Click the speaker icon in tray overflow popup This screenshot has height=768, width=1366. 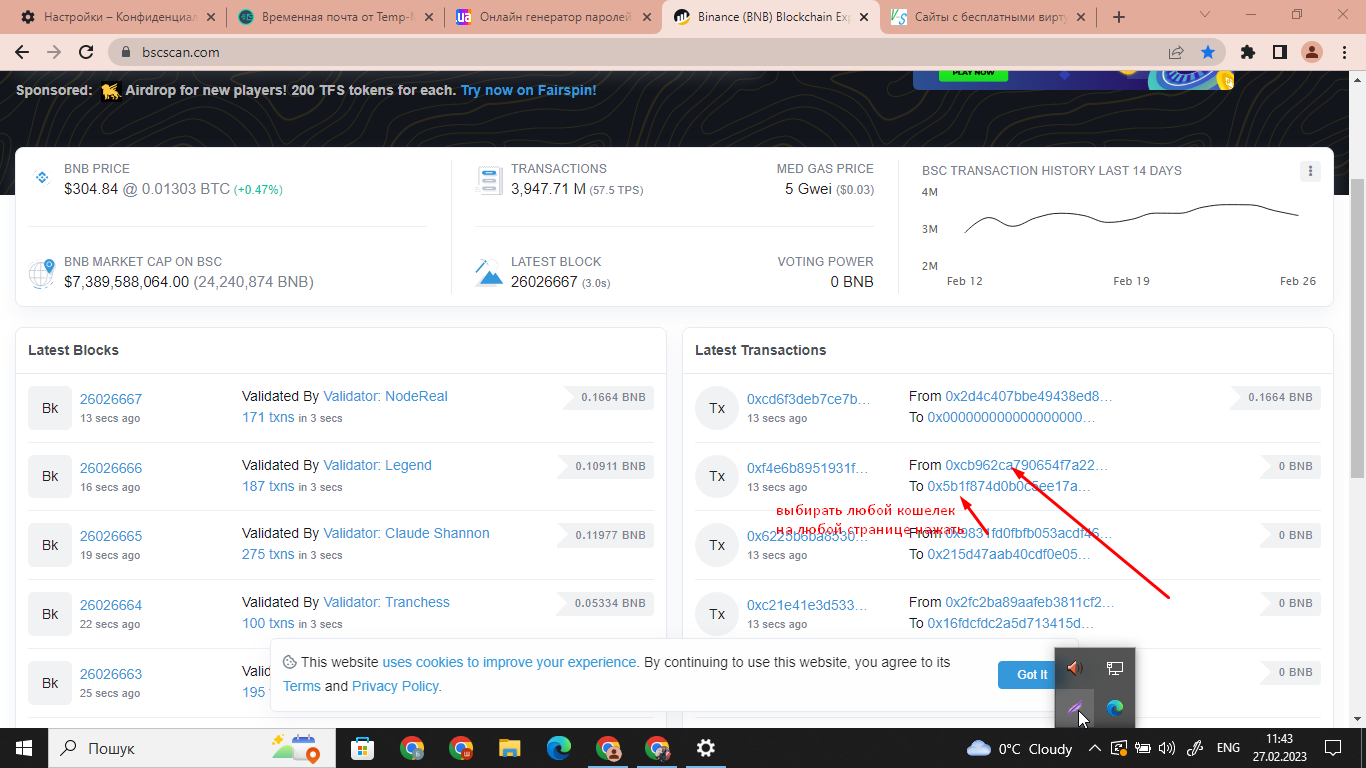tap(1075, 668)
